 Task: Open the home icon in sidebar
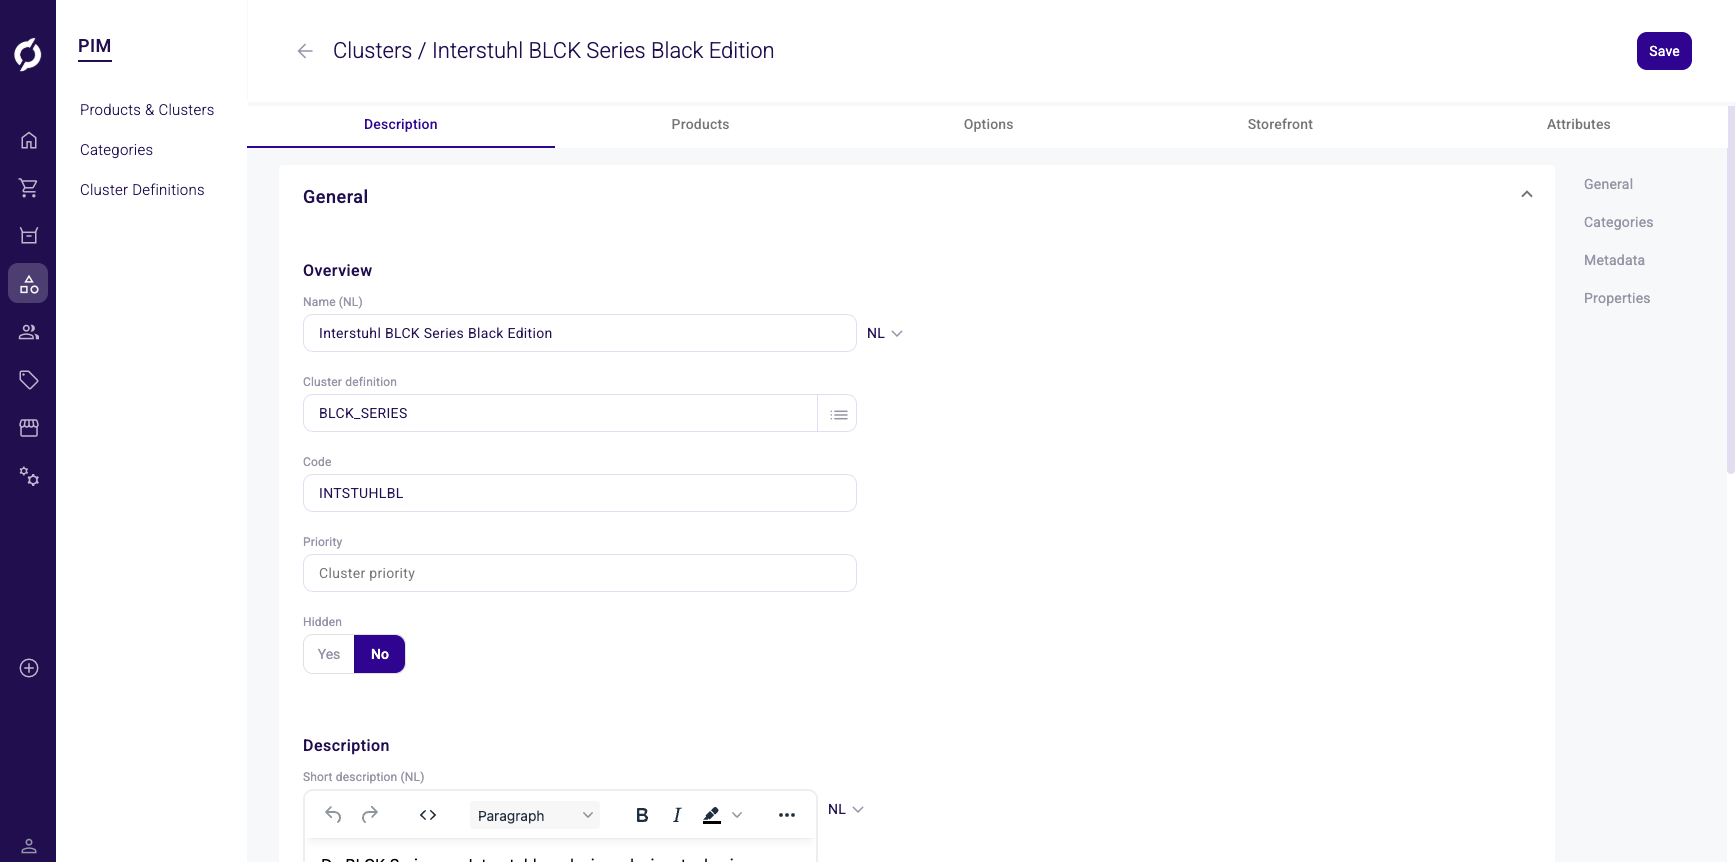click(x=29, y=140)
